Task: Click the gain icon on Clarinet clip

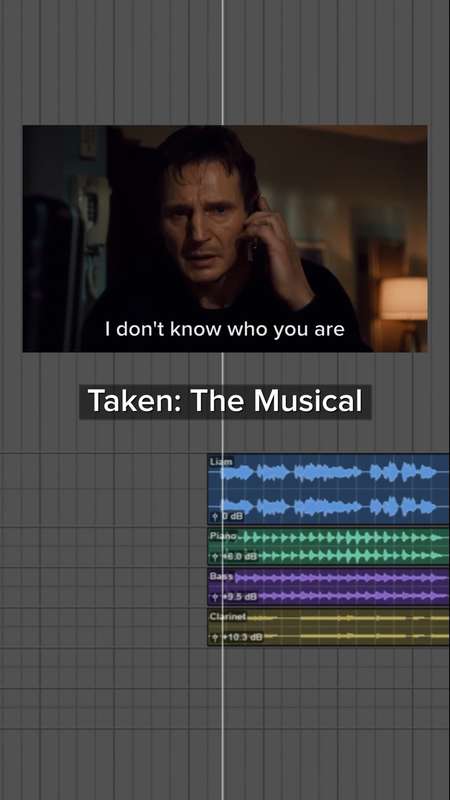Action: 215,637
